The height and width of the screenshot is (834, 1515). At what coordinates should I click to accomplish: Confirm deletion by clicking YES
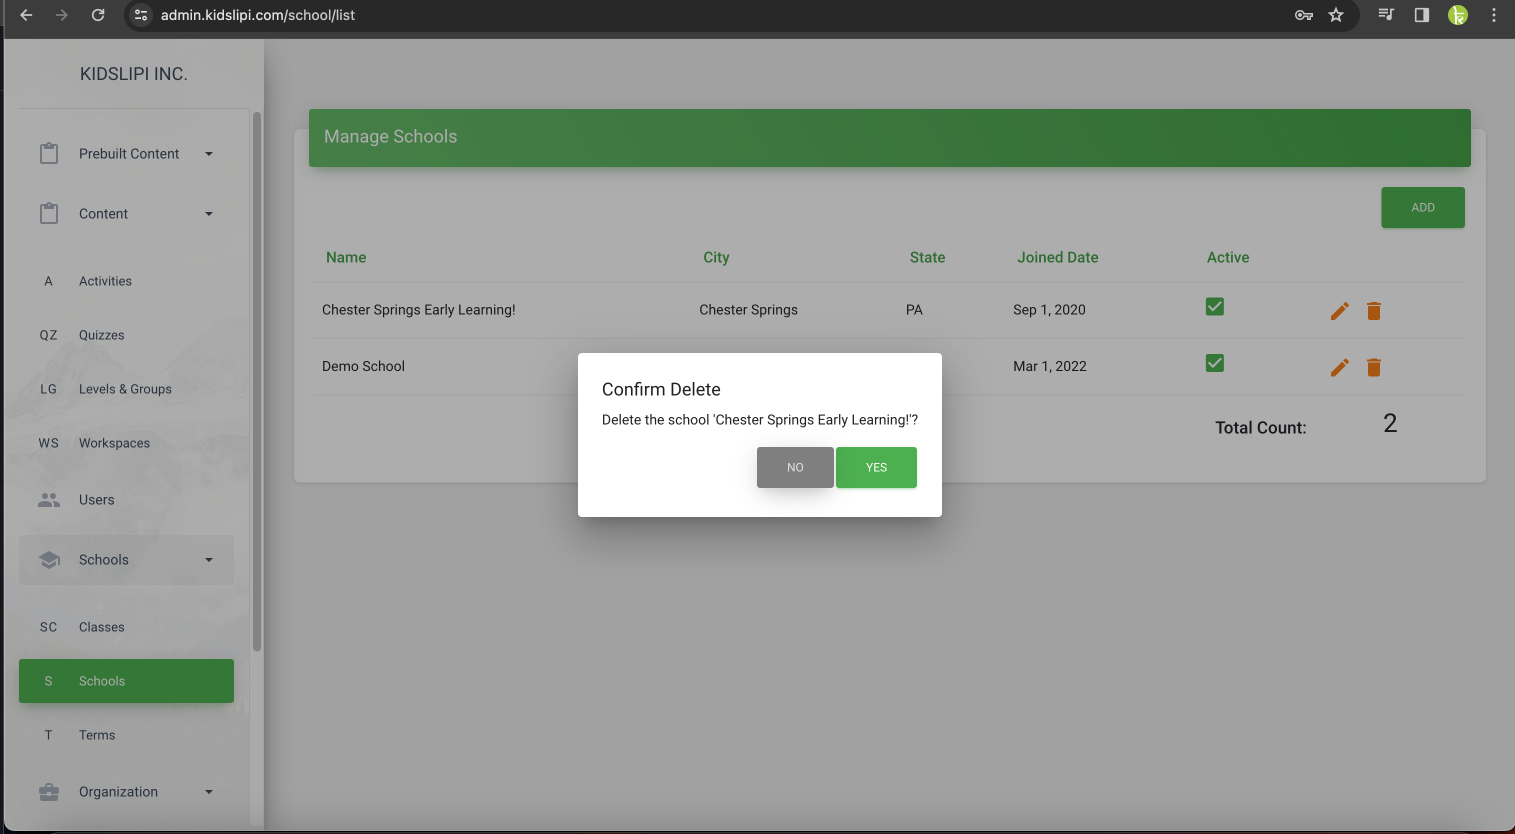point(876,467)
